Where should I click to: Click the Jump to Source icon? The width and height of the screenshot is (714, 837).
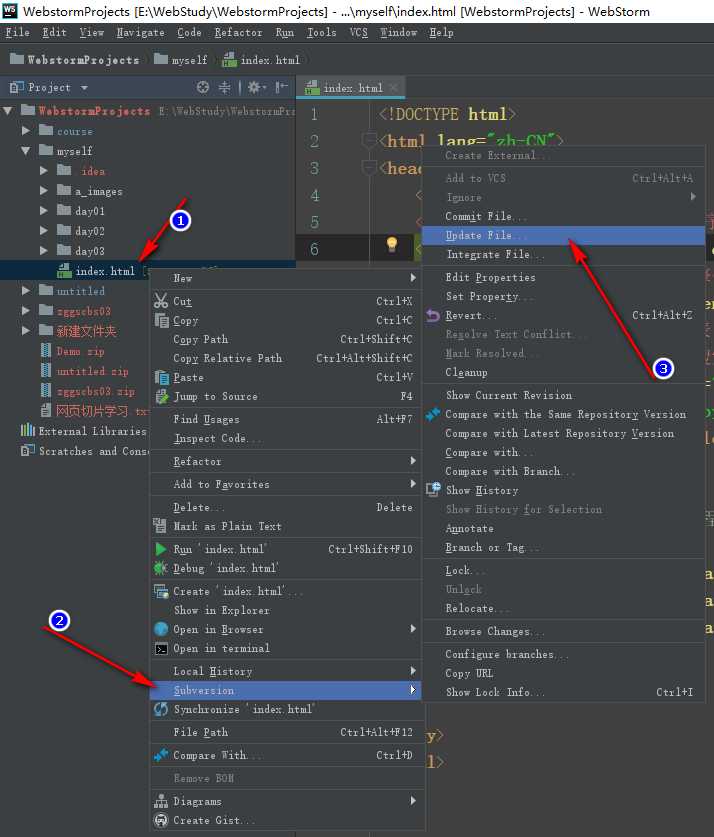(x=161, y=397)
